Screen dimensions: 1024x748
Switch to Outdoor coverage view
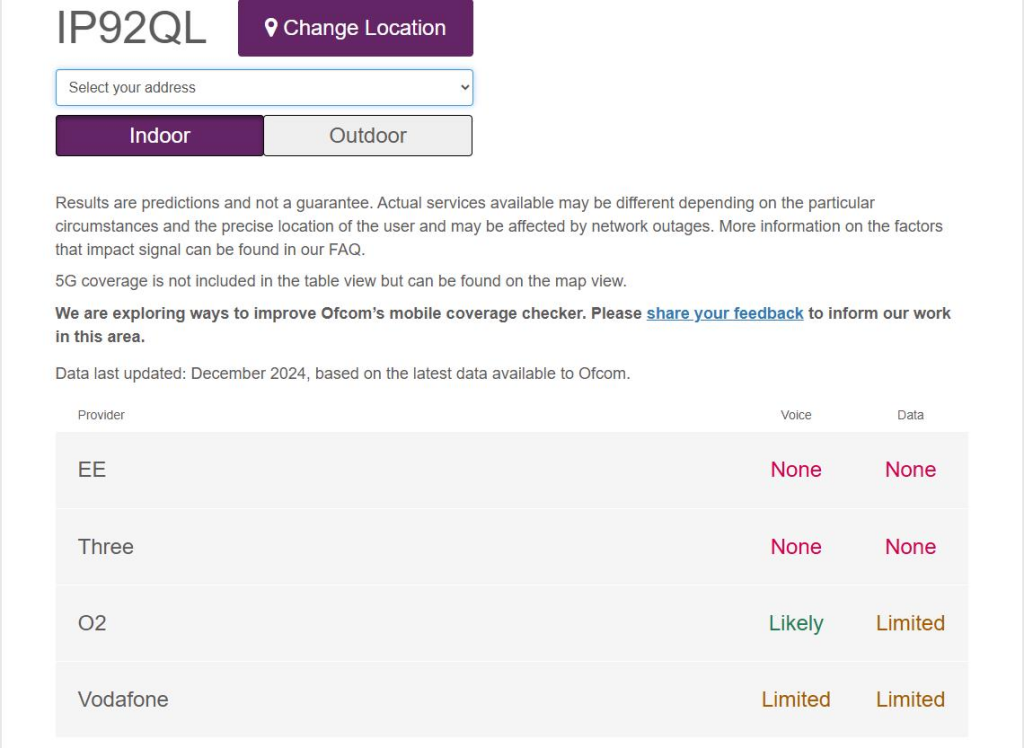point(368,136)
